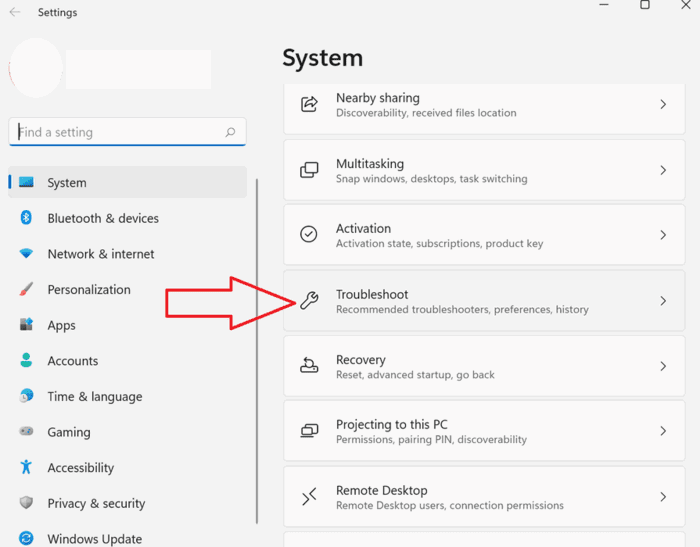Focus the Find a setting search box
The width and height of the screenshot is (700, 547).
coord(127,132)
